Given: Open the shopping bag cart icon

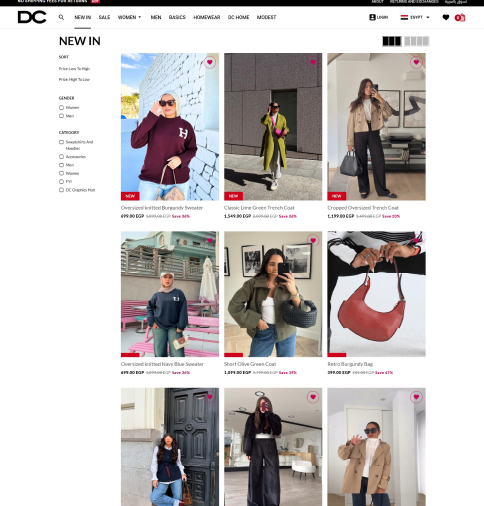Looking at the screenshot, I should 460,18.
